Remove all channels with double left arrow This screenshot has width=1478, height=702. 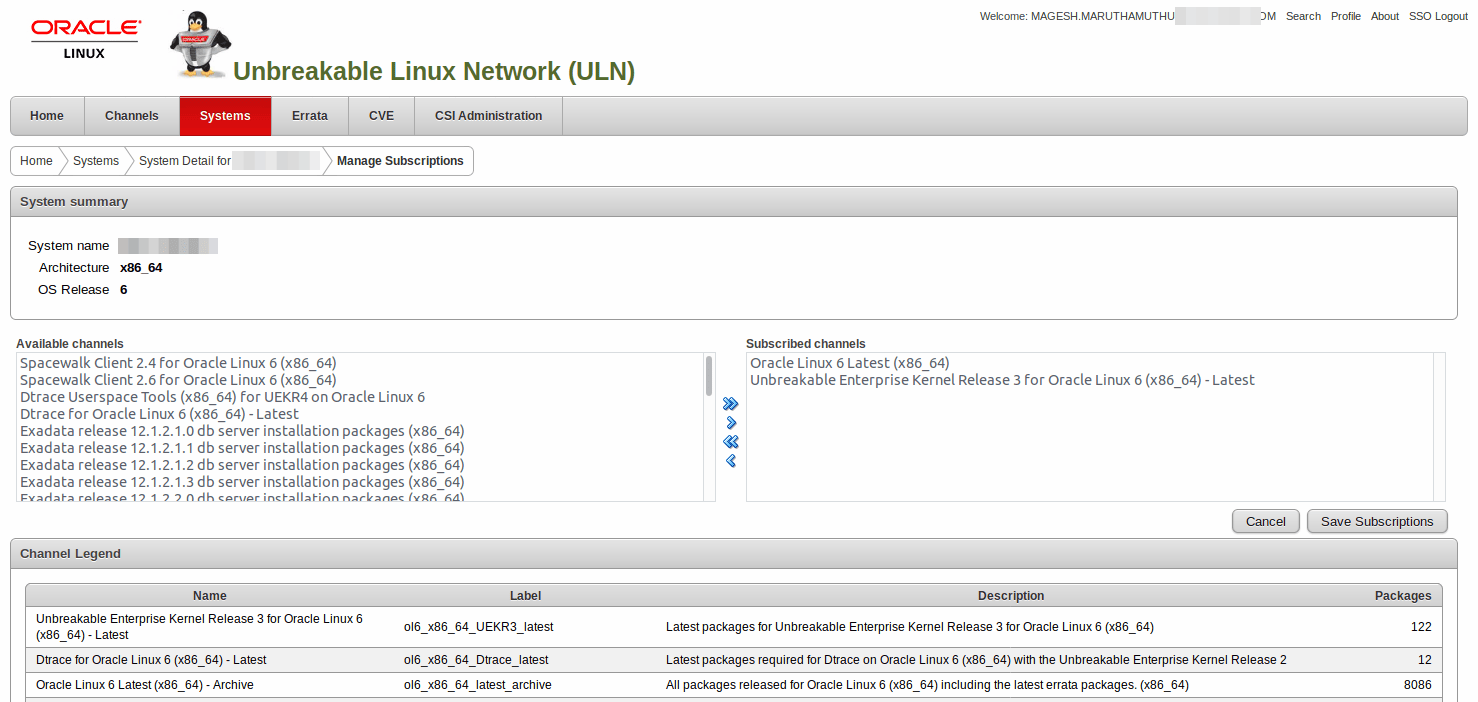pos(730,442)
